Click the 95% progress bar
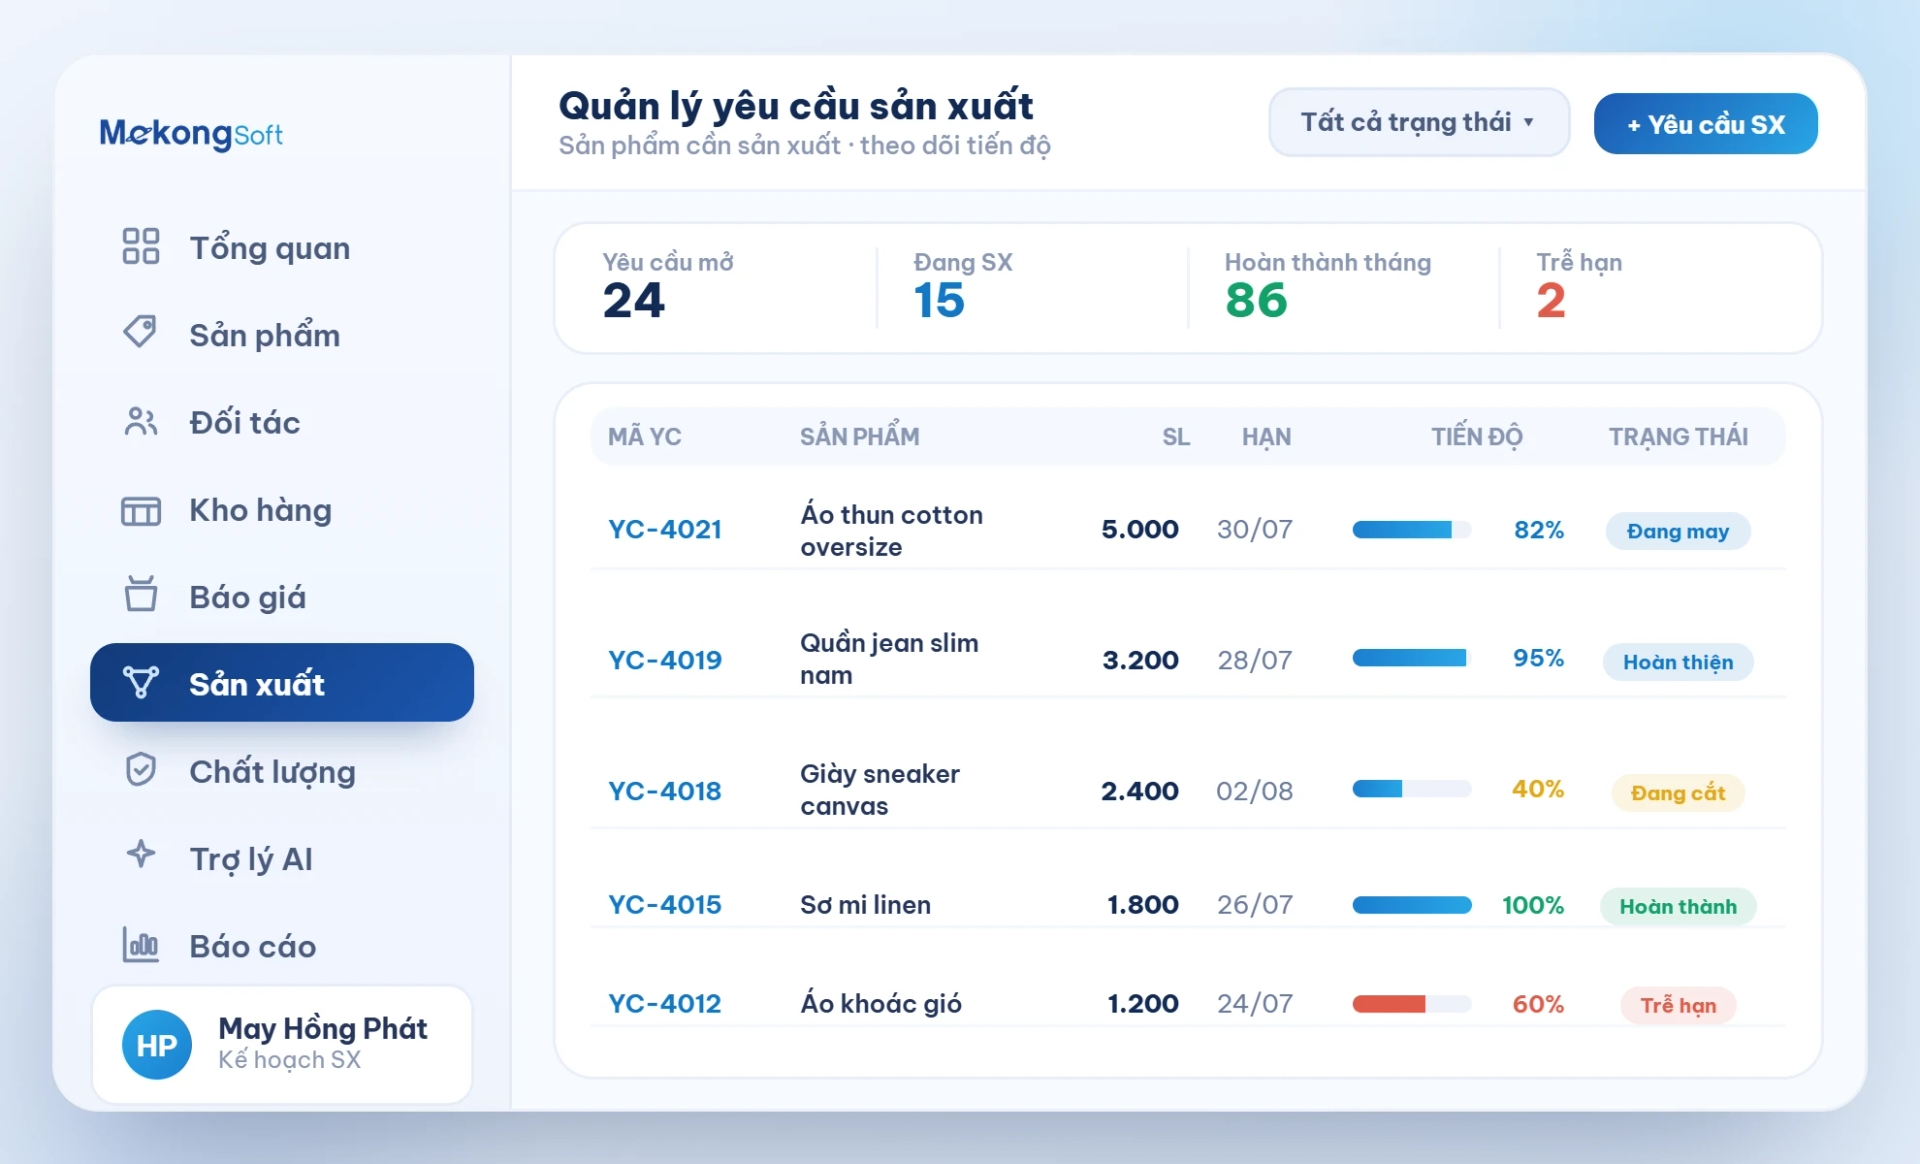 click(x=1411, y=658)
